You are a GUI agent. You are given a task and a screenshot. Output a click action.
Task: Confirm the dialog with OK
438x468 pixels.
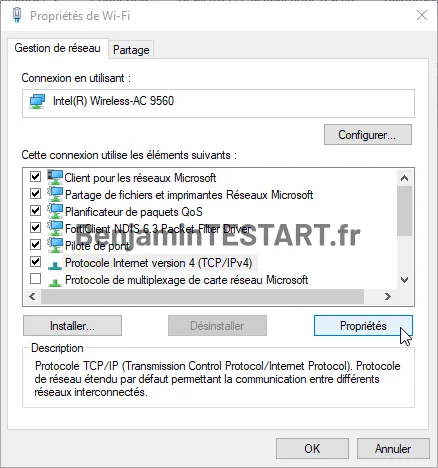[312, 448]
